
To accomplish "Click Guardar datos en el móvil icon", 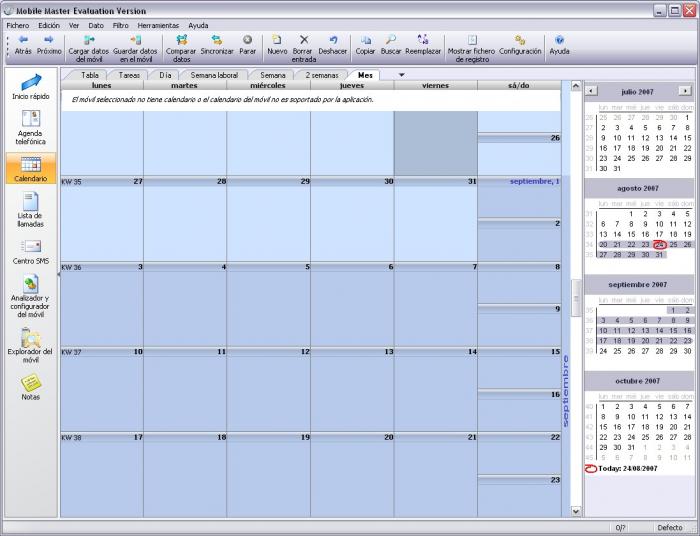I will pyautogui.click(x=135, y=40).
